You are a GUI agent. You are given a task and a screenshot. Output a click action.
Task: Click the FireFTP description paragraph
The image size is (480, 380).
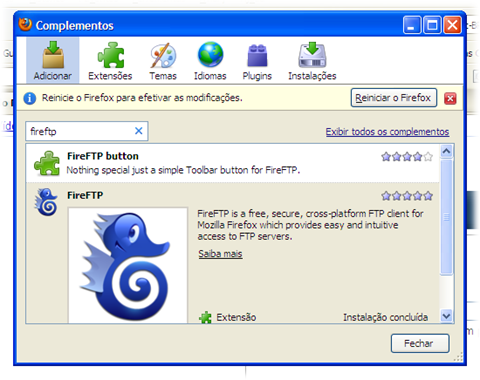pyautogui.click(x=311, y=225)
